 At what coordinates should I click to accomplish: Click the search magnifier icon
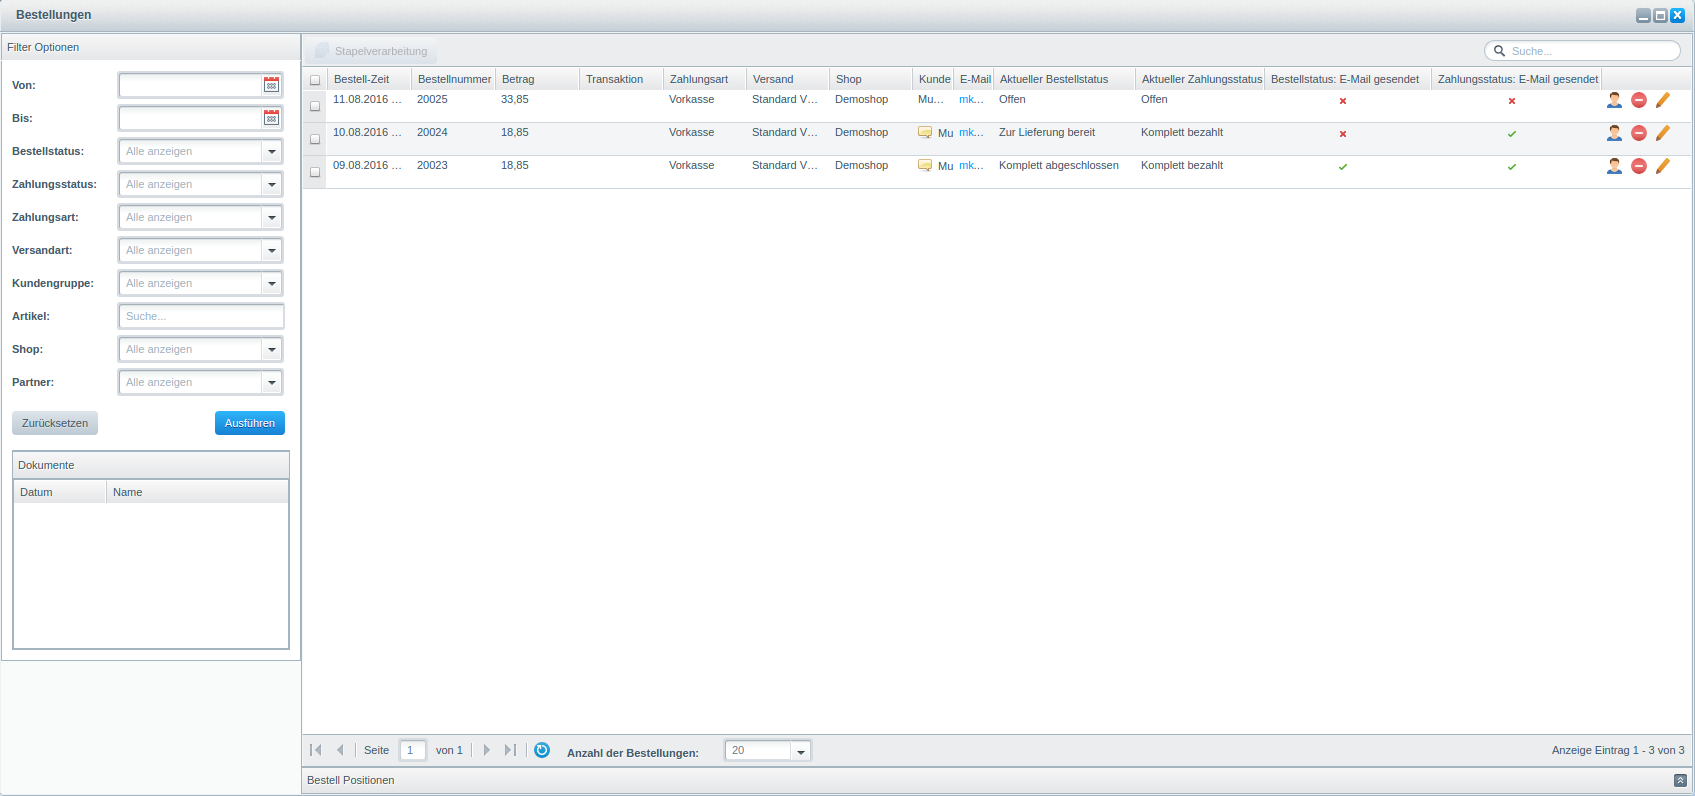point(1499,51)
